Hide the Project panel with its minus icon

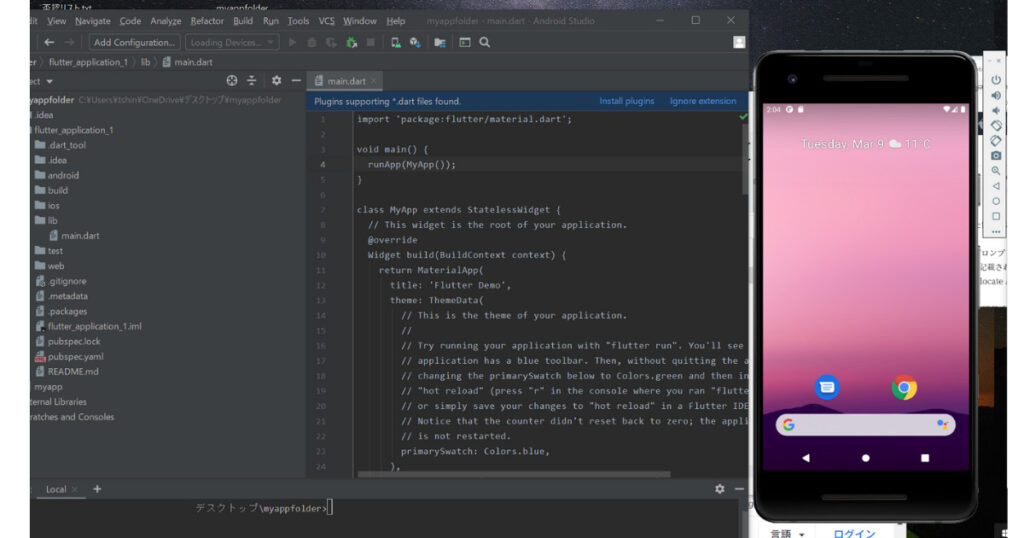pyautogui.click(x=296, y=80)
